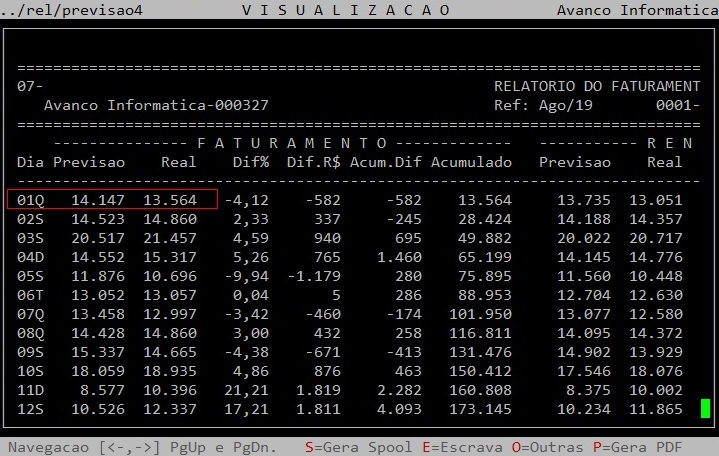Screen dimensions: 719x456
Task: Click the Dif% column header
Action: (x=250, y=162)
